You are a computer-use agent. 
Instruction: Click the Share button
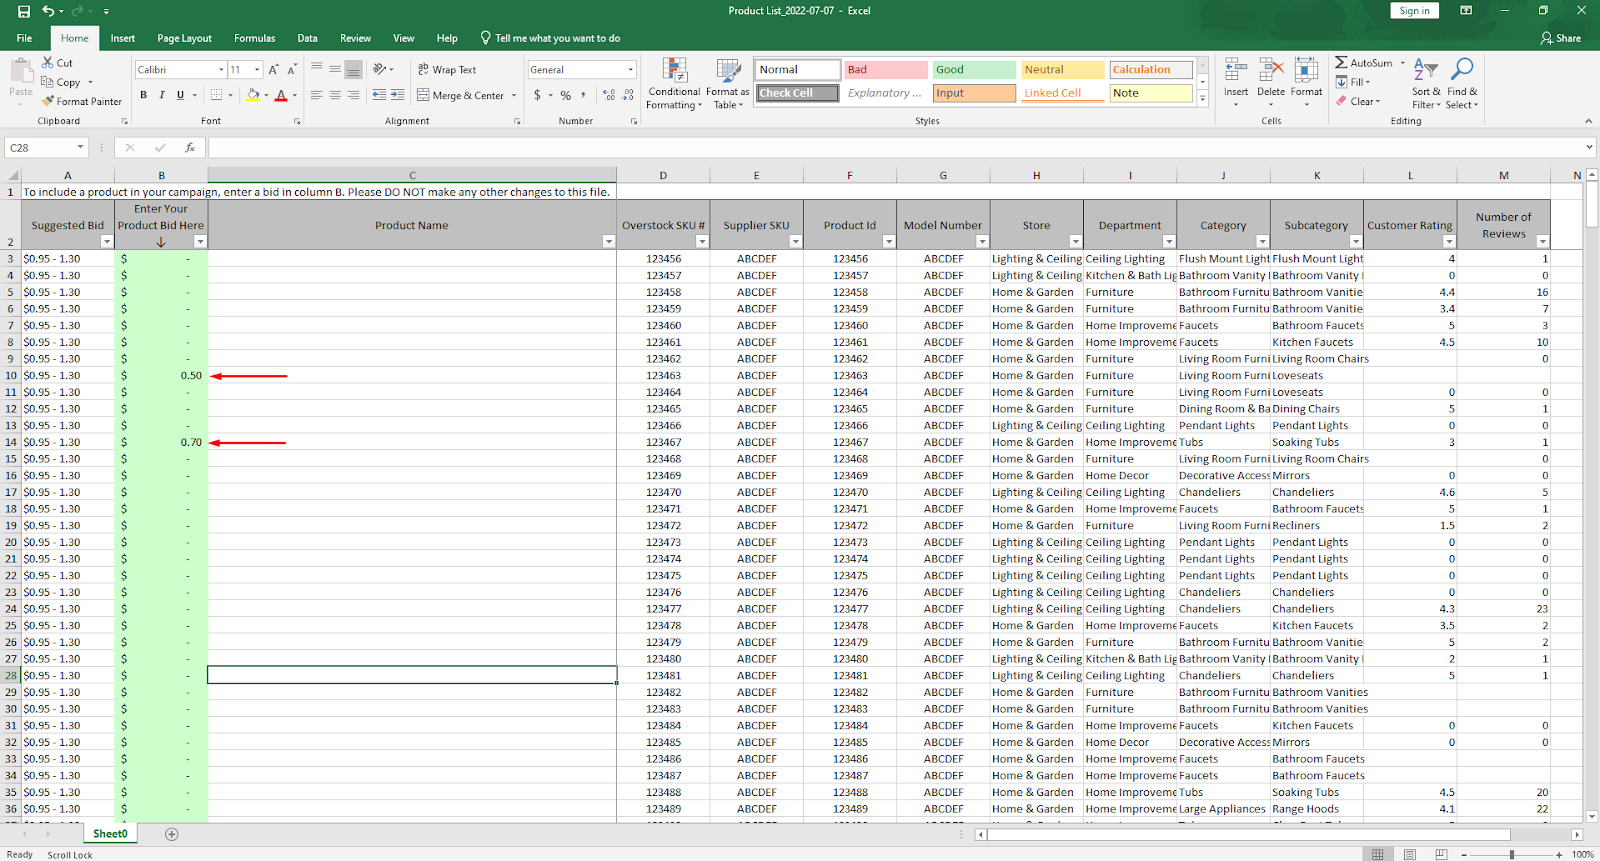pos(1561,38)
